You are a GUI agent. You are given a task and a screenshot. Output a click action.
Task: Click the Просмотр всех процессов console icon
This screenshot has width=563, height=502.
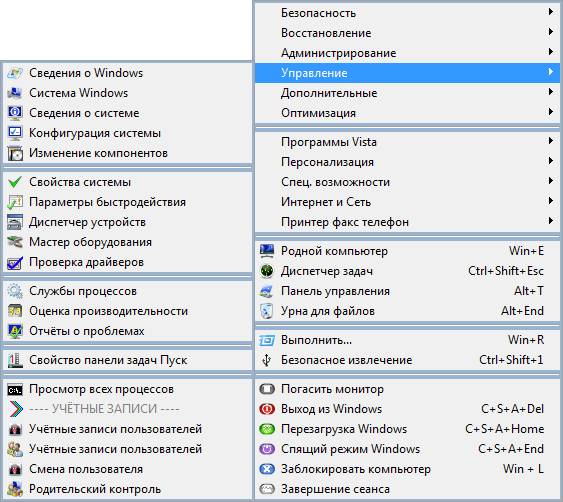tap(15, 390)
